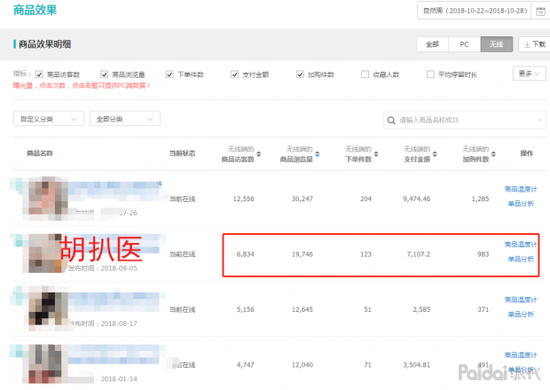Viewport: 550px width, 390px height.
Task: Open 单品分析 link for highlighted product
Action: click(521, 259)
